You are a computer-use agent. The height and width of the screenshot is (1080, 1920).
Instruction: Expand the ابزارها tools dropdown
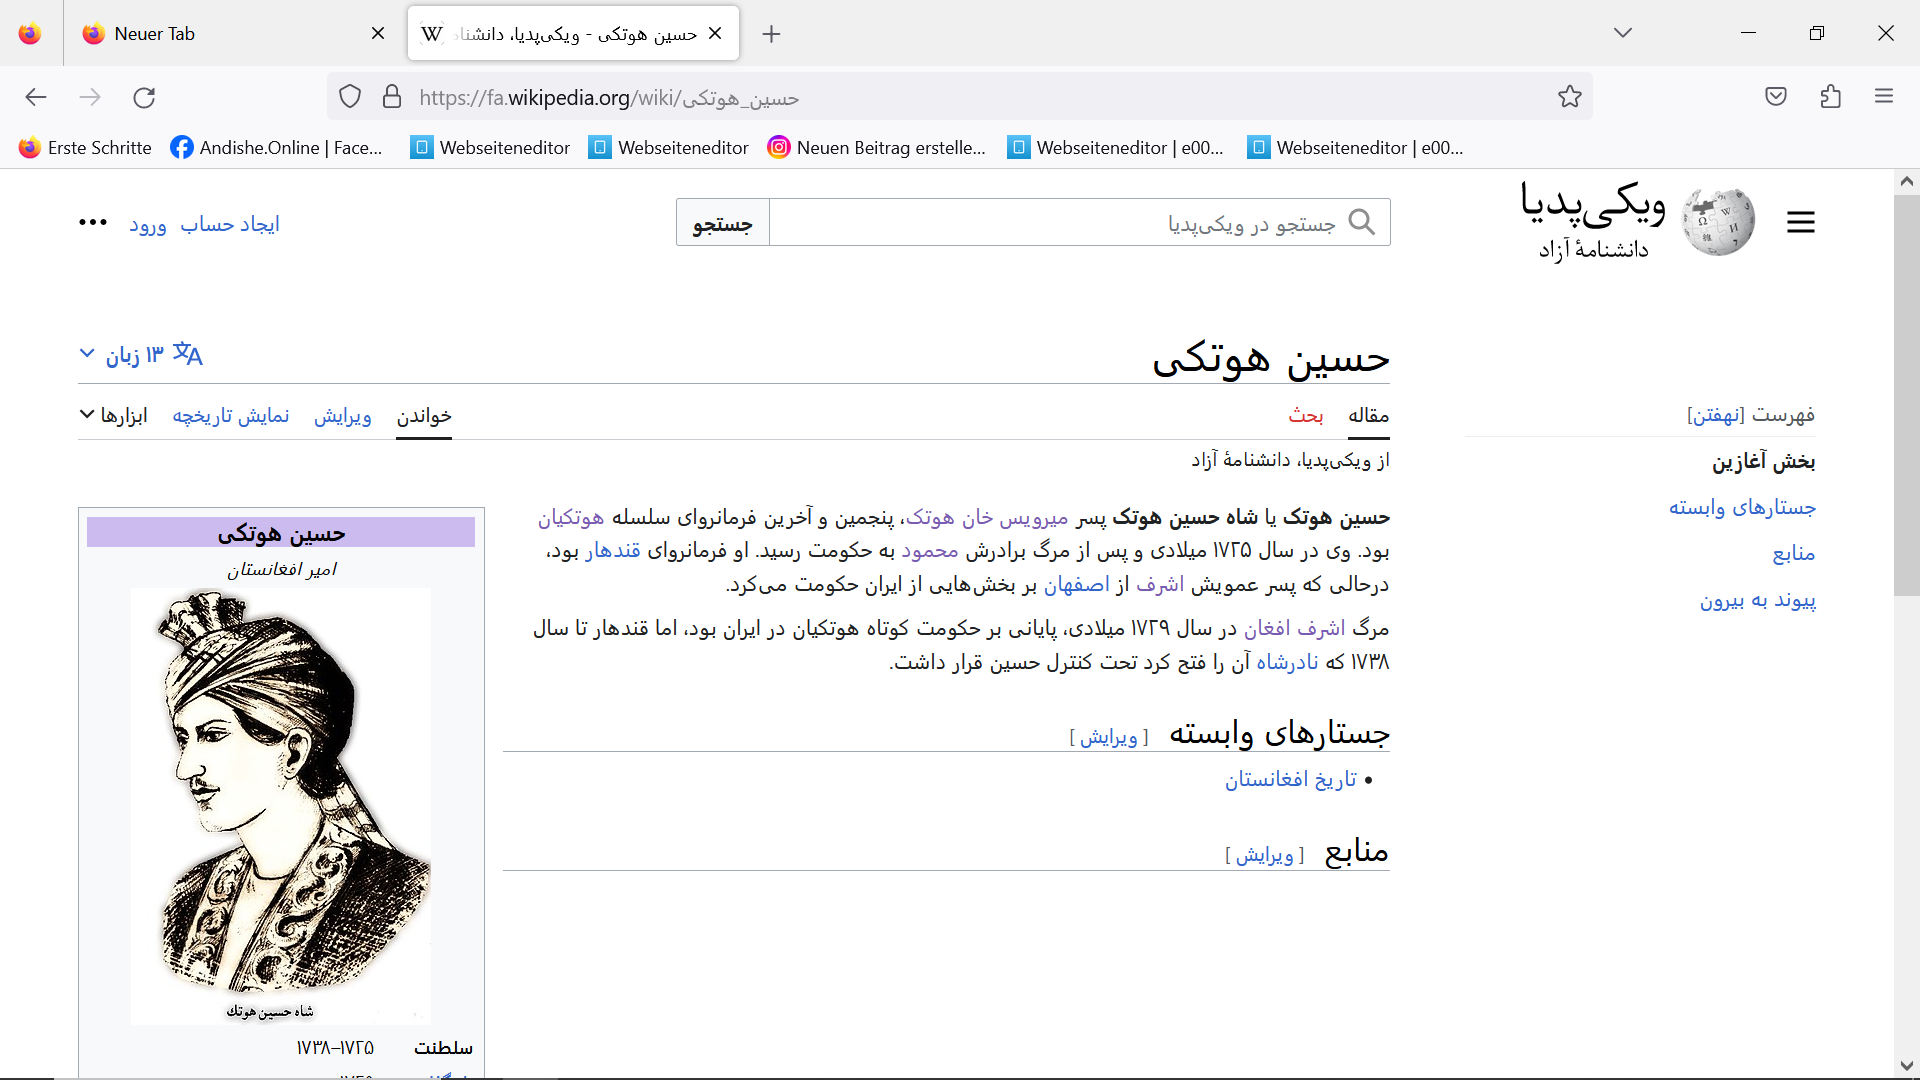pos(114,415)
